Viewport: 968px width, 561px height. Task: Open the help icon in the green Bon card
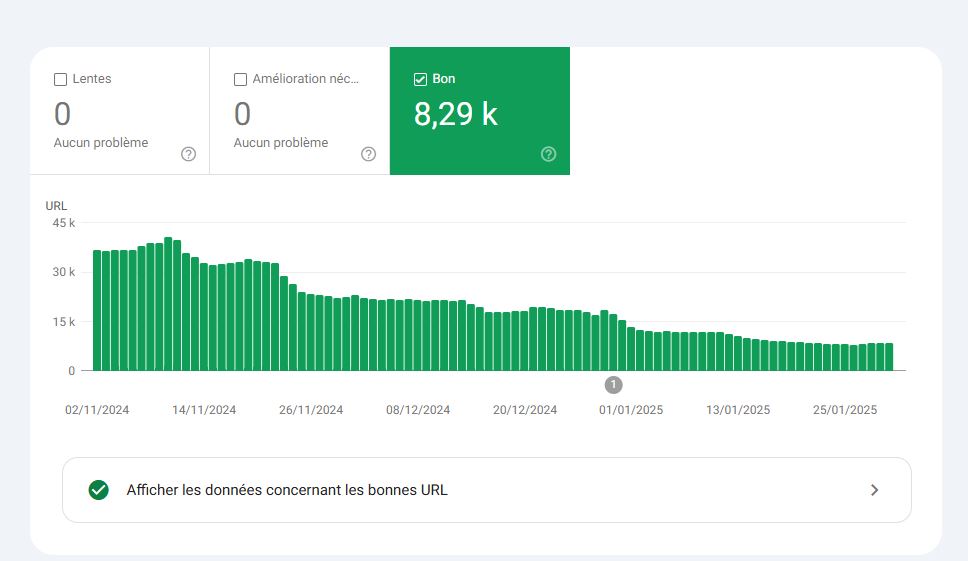(548, 154)
